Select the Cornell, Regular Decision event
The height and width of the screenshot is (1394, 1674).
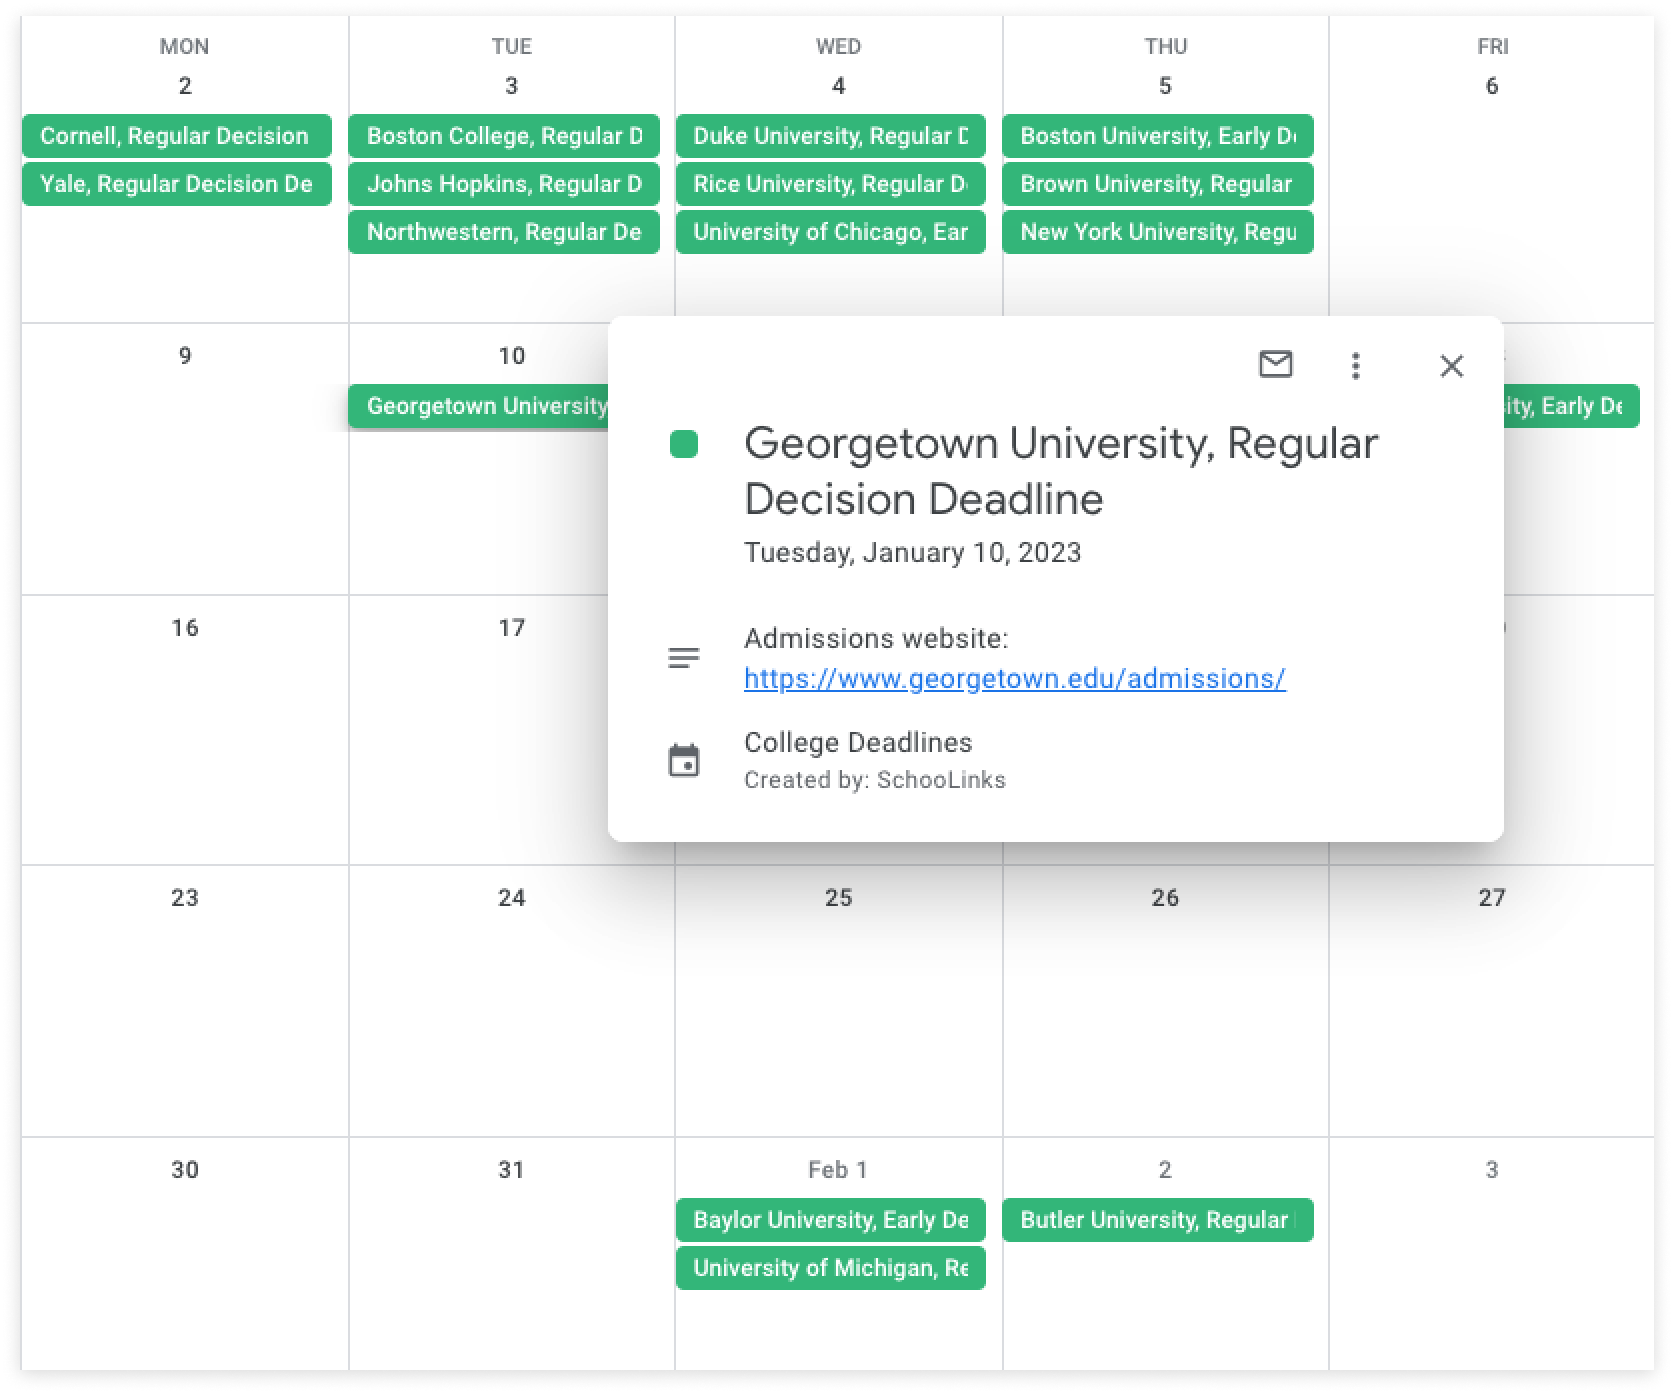click(x=176, y=136)
